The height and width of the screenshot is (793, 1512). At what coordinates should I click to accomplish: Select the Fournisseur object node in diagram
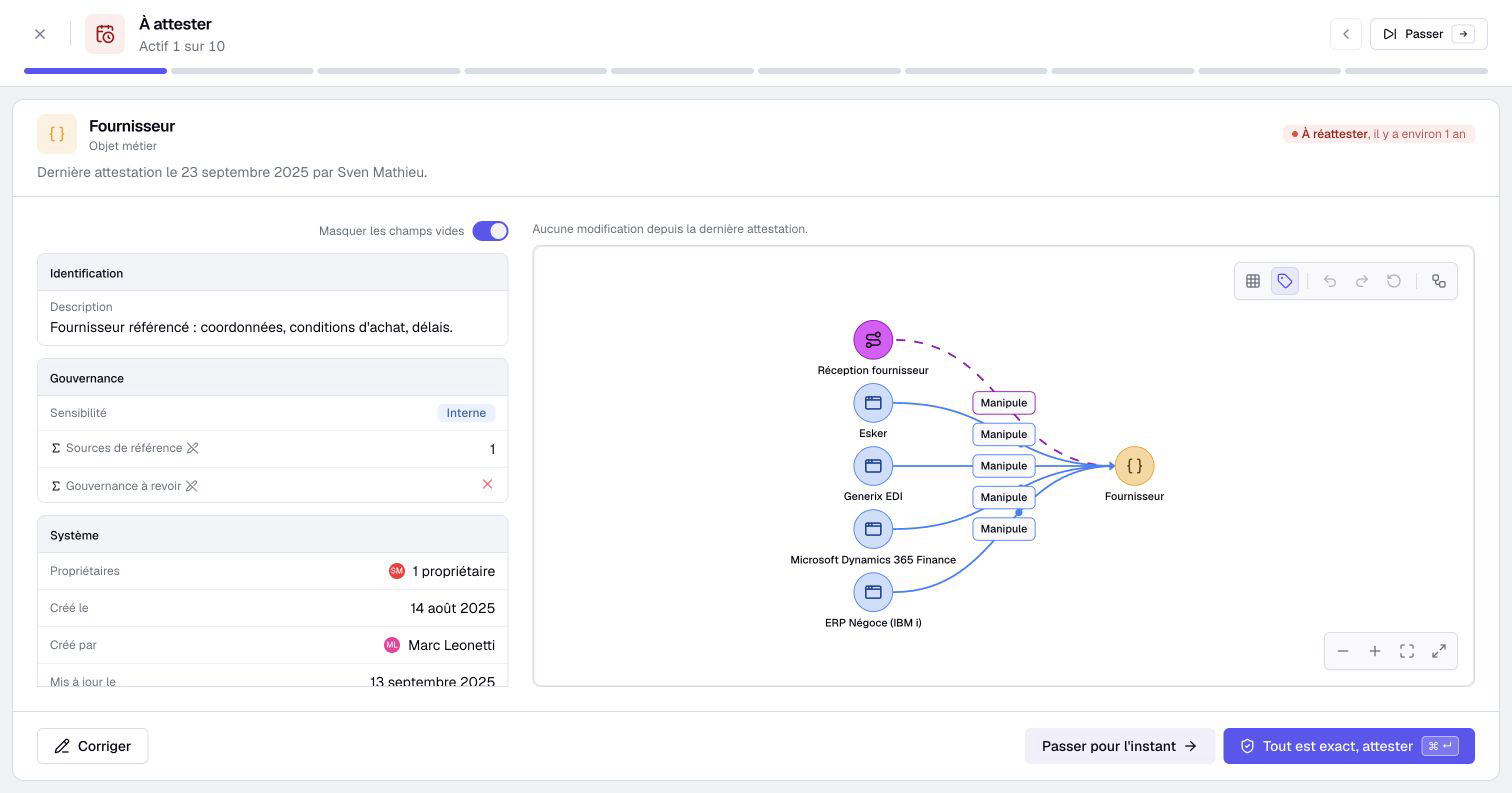[1134, 466]
